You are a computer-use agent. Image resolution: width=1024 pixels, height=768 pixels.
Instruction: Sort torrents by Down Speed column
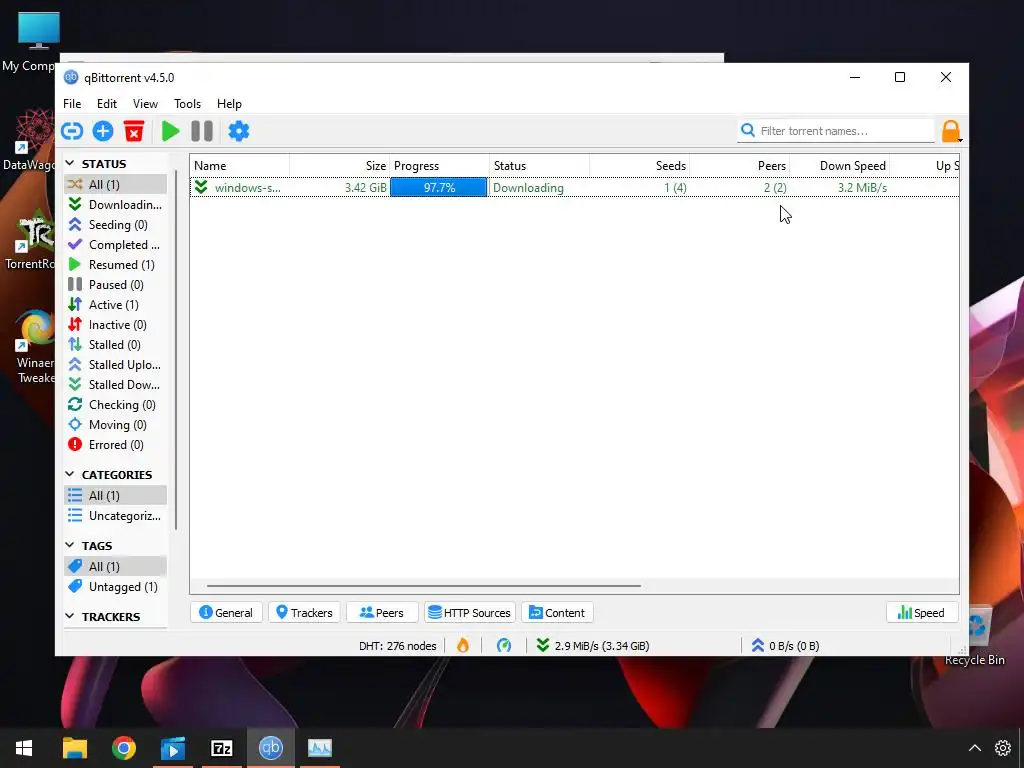(x=839, y=166)
